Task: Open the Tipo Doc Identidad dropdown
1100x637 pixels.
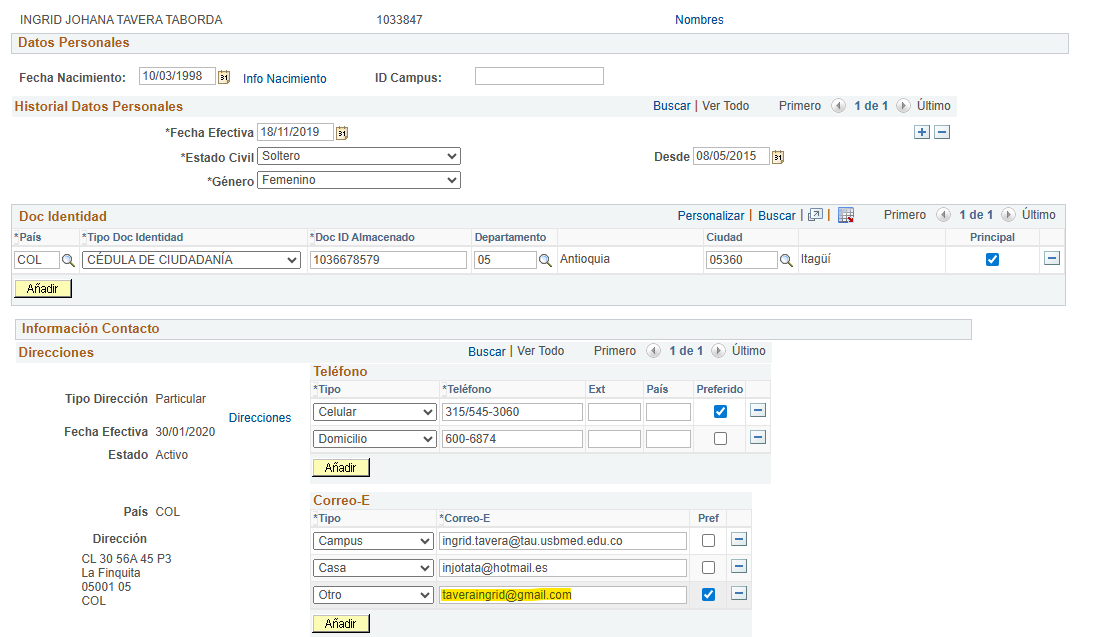Action: tap(192, 260)
